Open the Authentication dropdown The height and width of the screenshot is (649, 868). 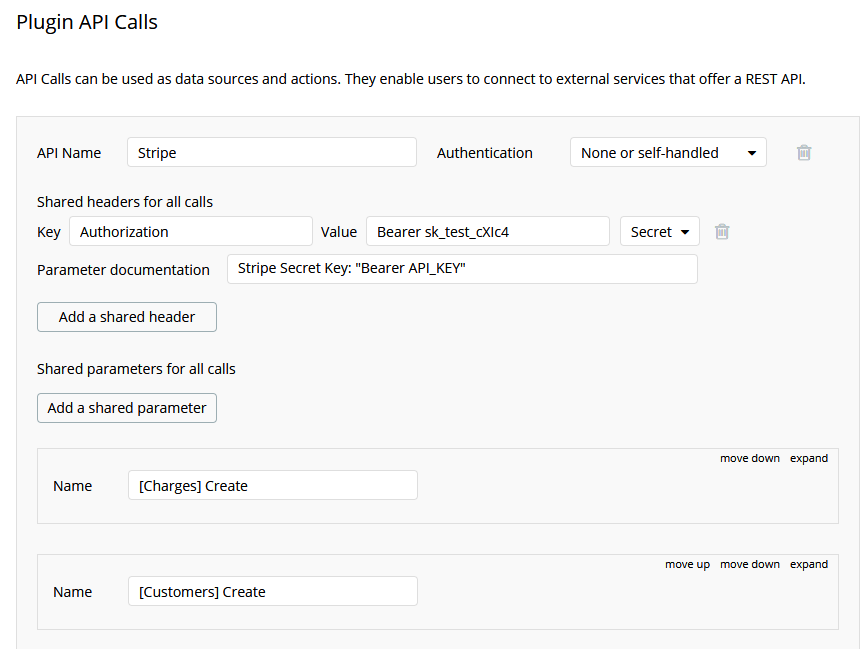pos(667,153)
